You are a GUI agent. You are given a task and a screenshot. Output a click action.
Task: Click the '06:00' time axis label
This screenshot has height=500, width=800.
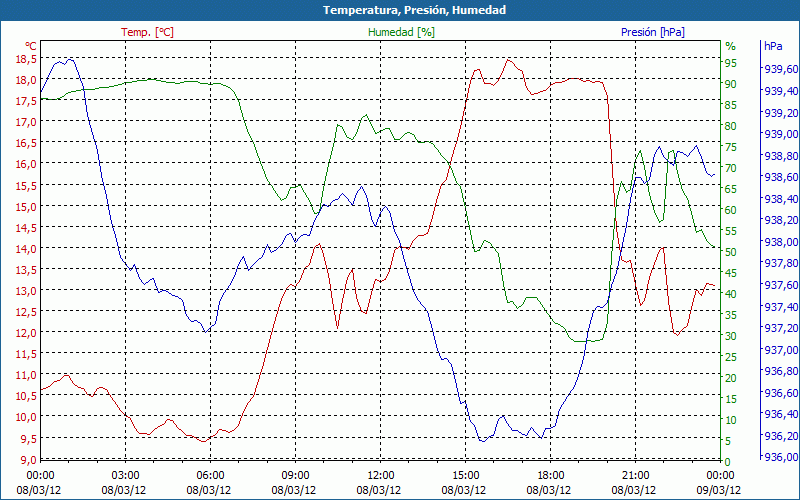point(210,476)
